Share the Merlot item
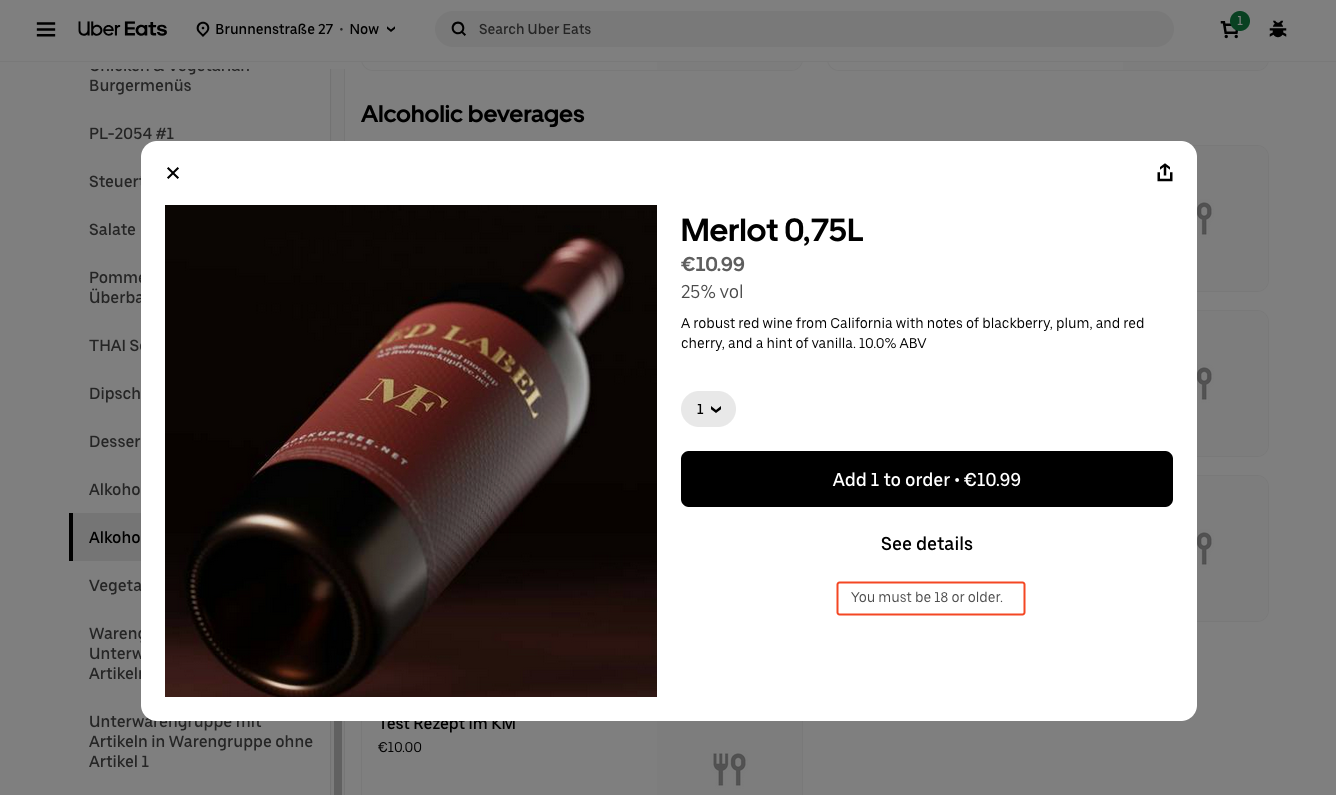The image size is (1336, 795). 1164,173
